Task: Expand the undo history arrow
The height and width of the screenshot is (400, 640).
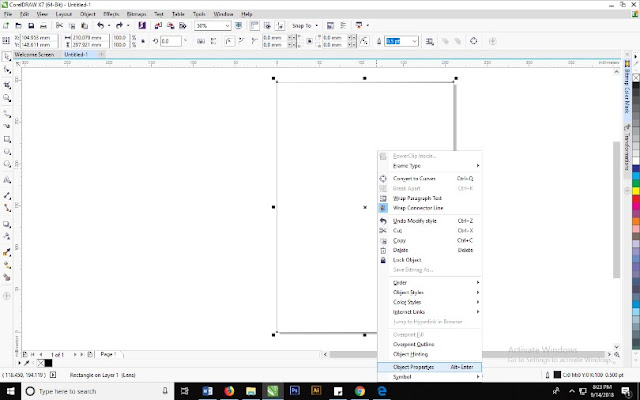Action: [109, 26]
